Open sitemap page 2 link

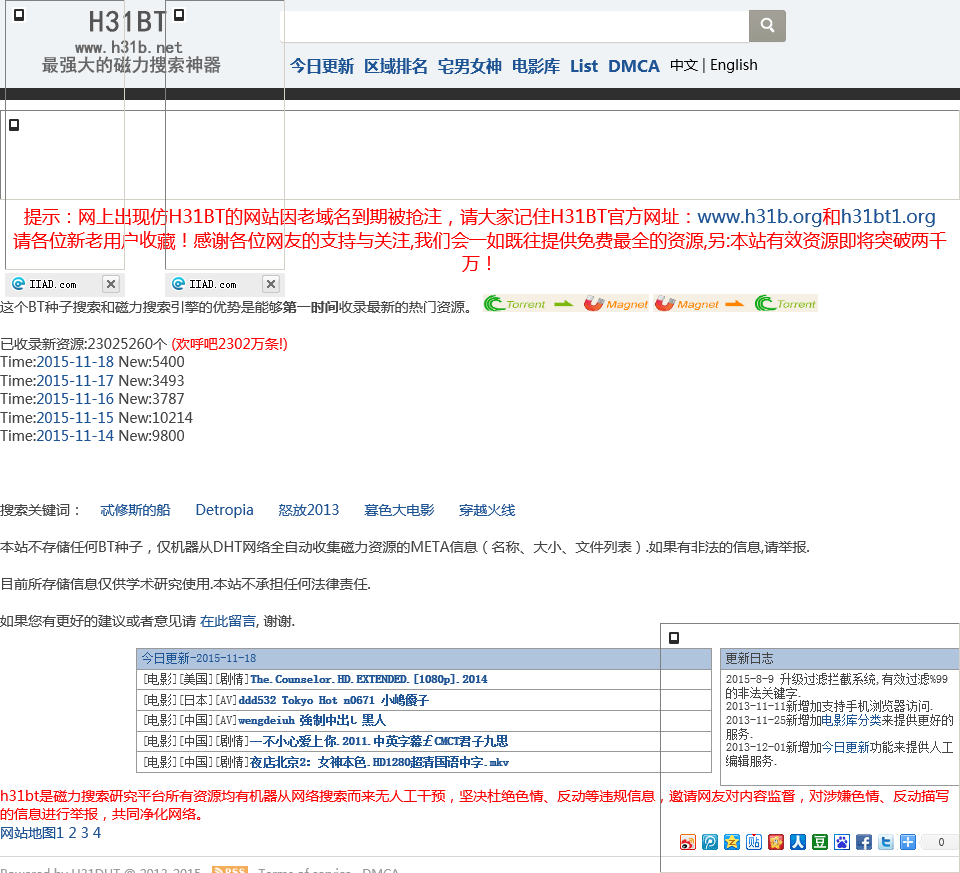pos(72,833)
